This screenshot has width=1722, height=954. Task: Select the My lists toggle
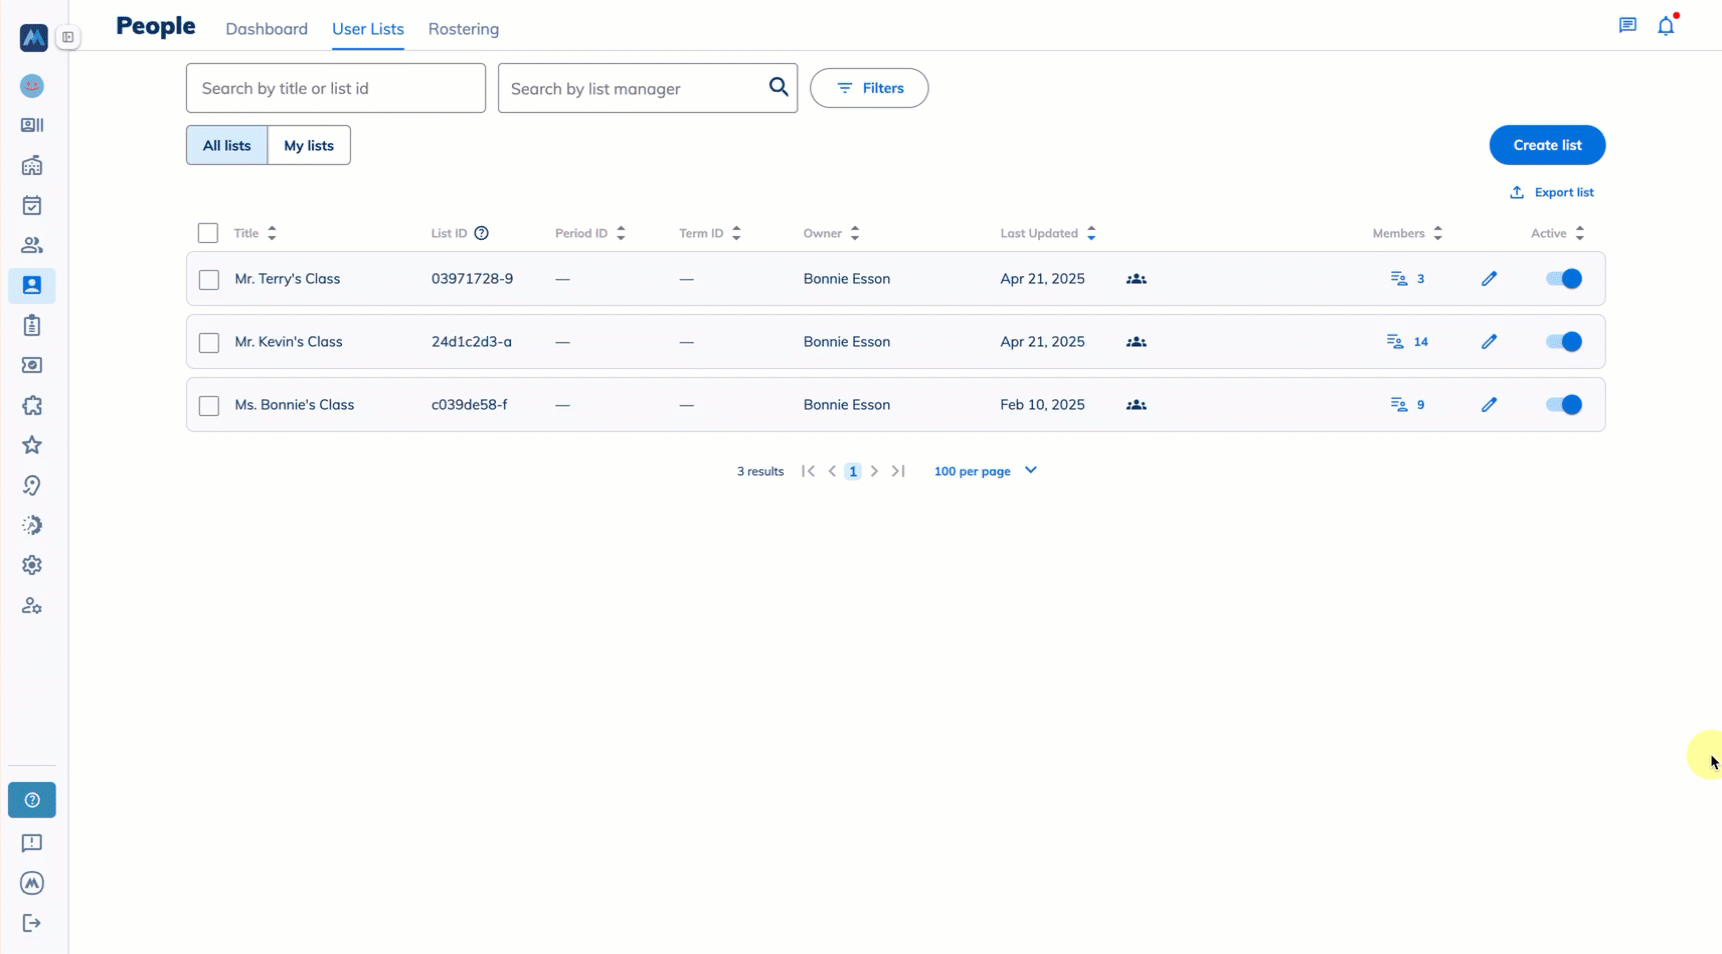[x=309, y=145]
